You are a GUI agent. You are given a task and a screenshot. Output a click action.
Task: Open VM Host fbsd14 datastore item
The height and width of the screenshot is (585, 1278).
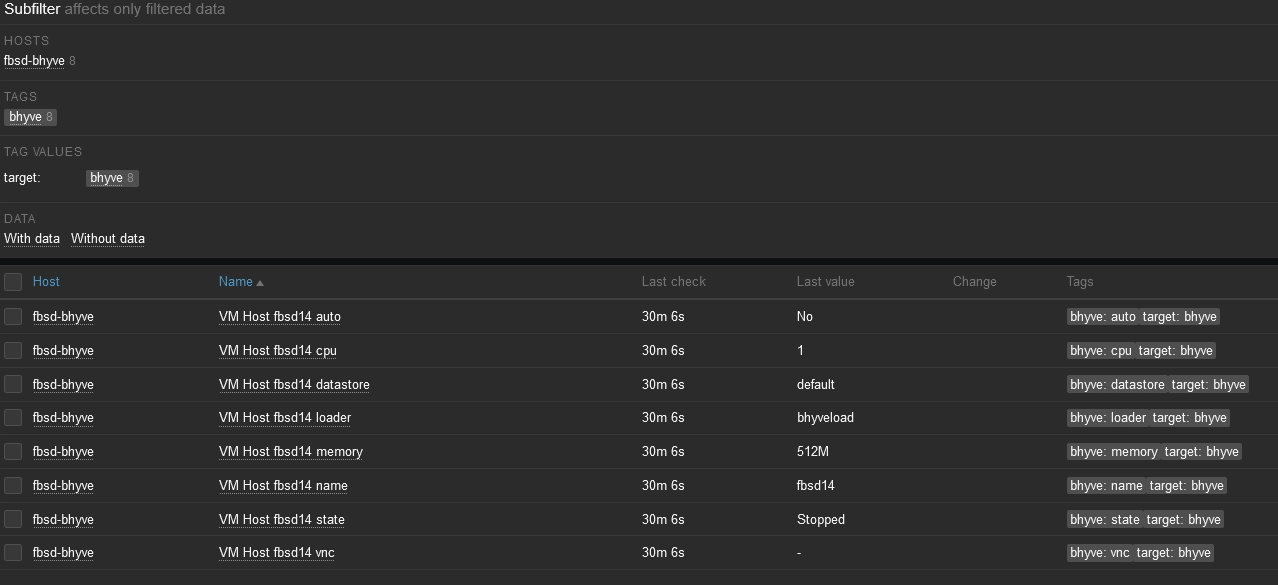[294, 384]
